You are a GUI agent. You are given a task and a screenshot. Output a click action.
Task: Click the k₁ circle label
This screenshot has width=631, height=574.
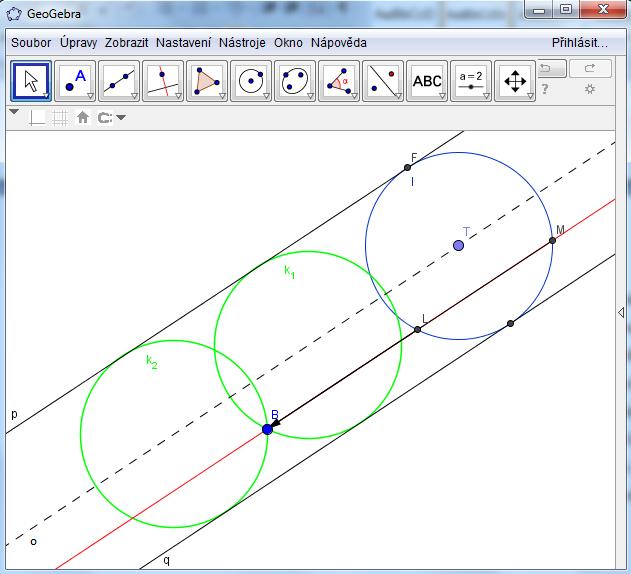[290, 272]
